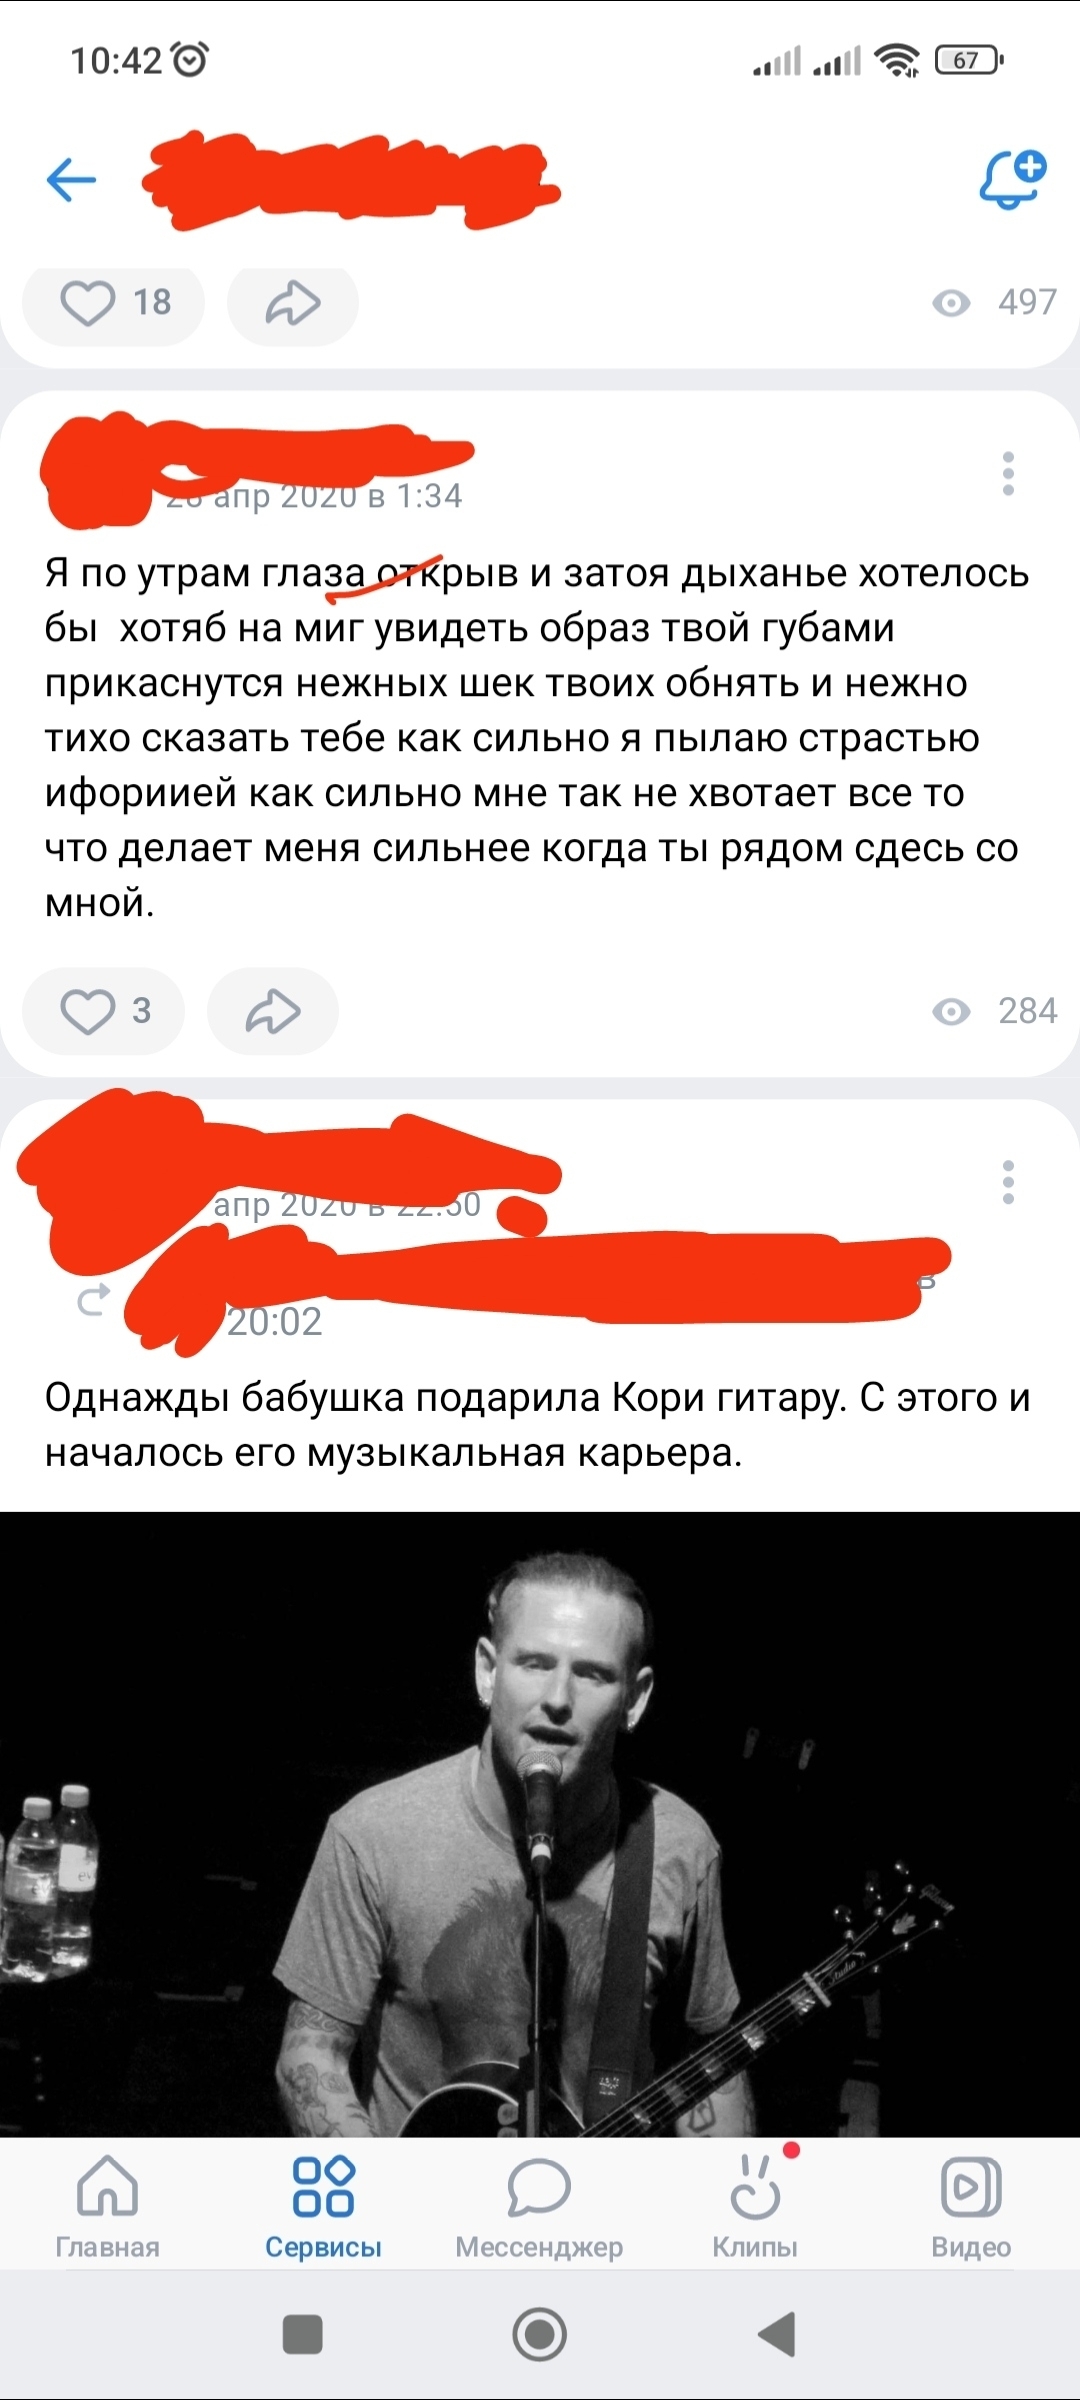Like the poem post with 3 likes
Screen dimensions: 1080x2400
(x=104, y=1011)
